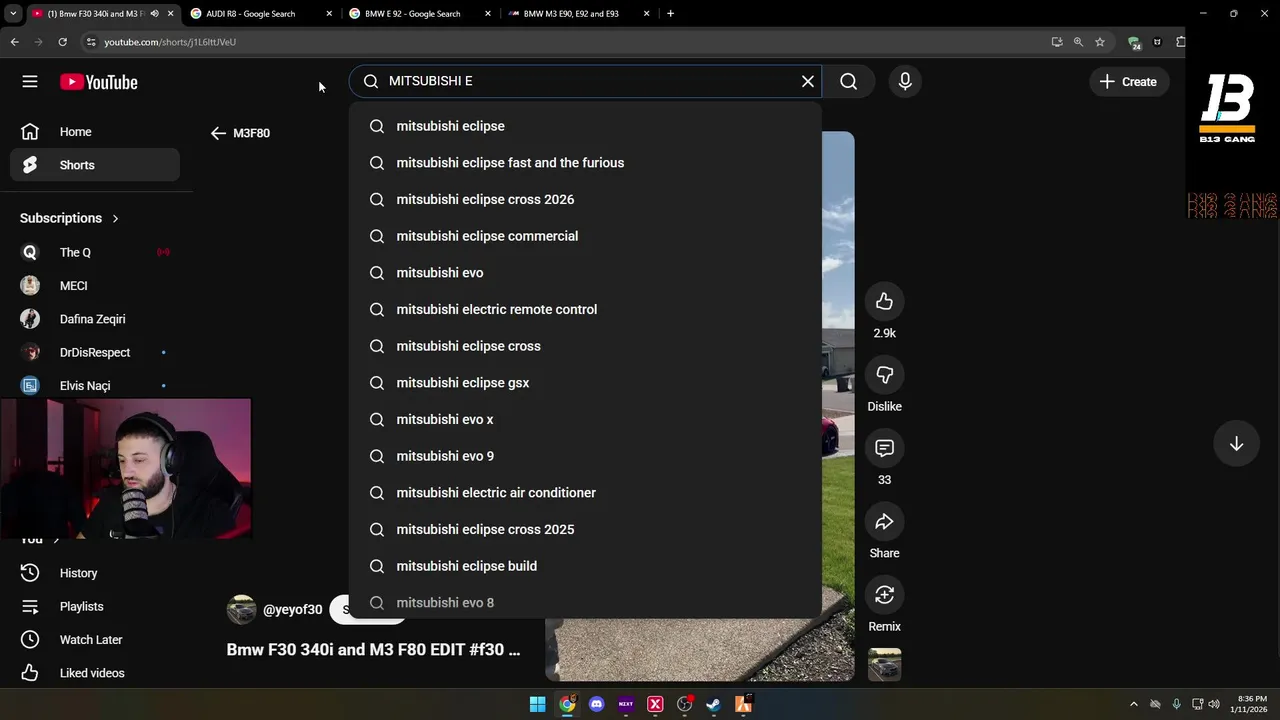1280x720 pixels.
Task: Go to the YouTube home logo
Action: point(98,82)
